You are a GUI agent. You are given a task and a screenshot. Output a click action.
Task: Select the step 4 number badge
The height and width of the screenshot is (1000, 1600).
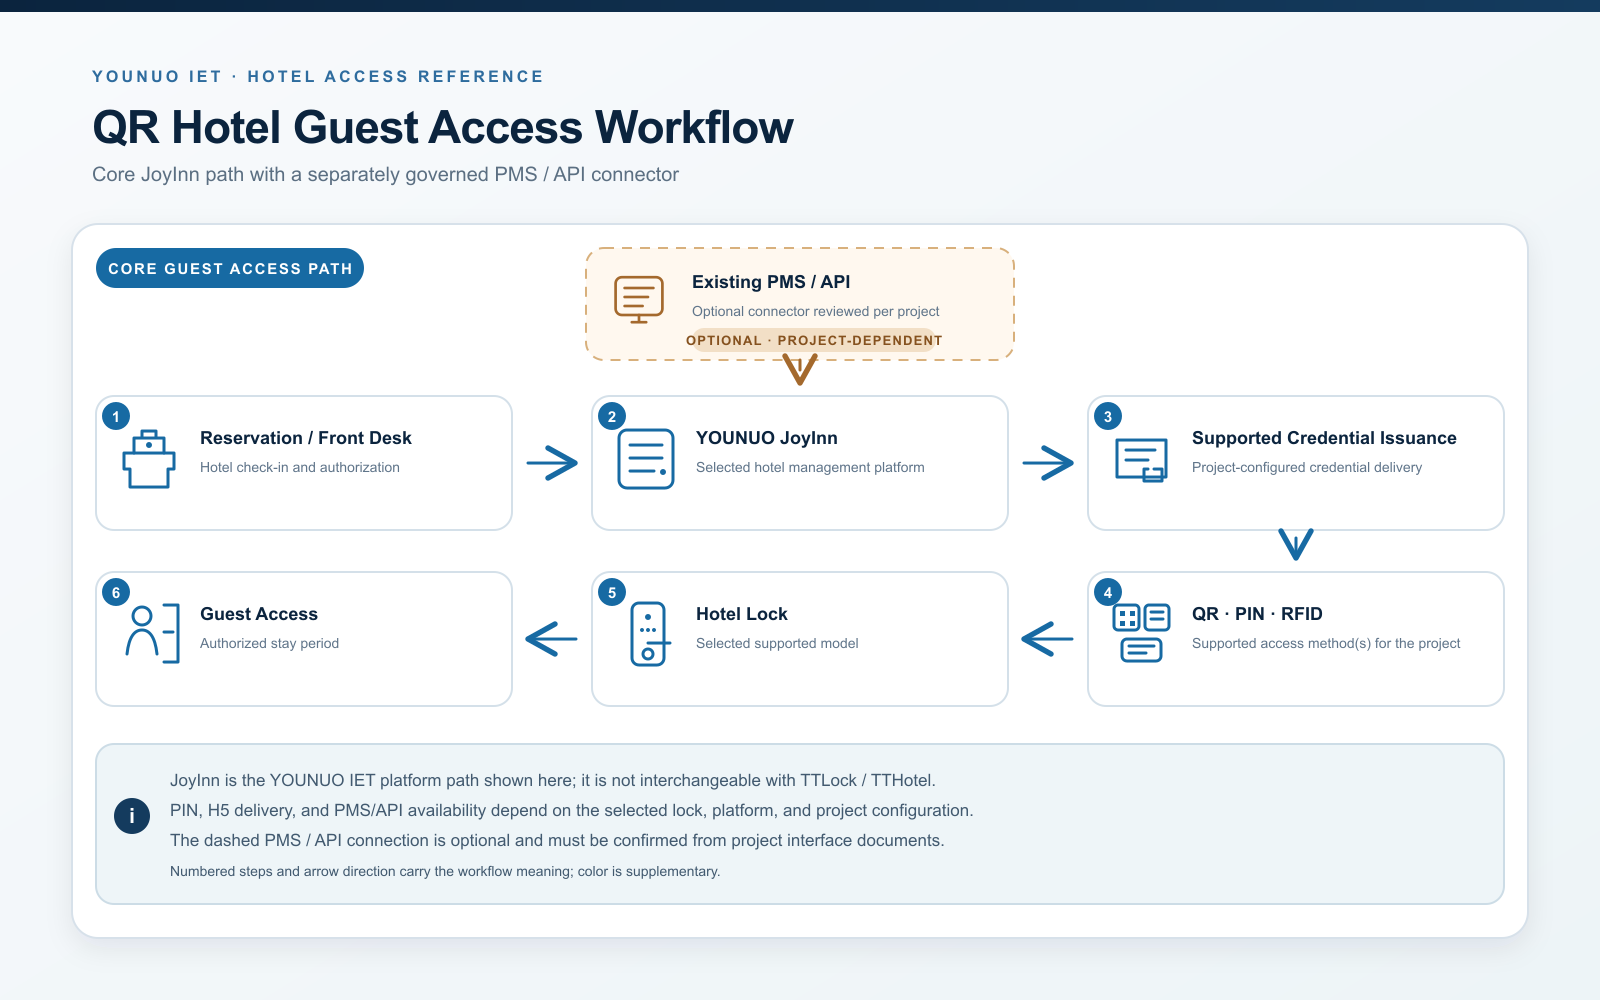(1108, 592)
